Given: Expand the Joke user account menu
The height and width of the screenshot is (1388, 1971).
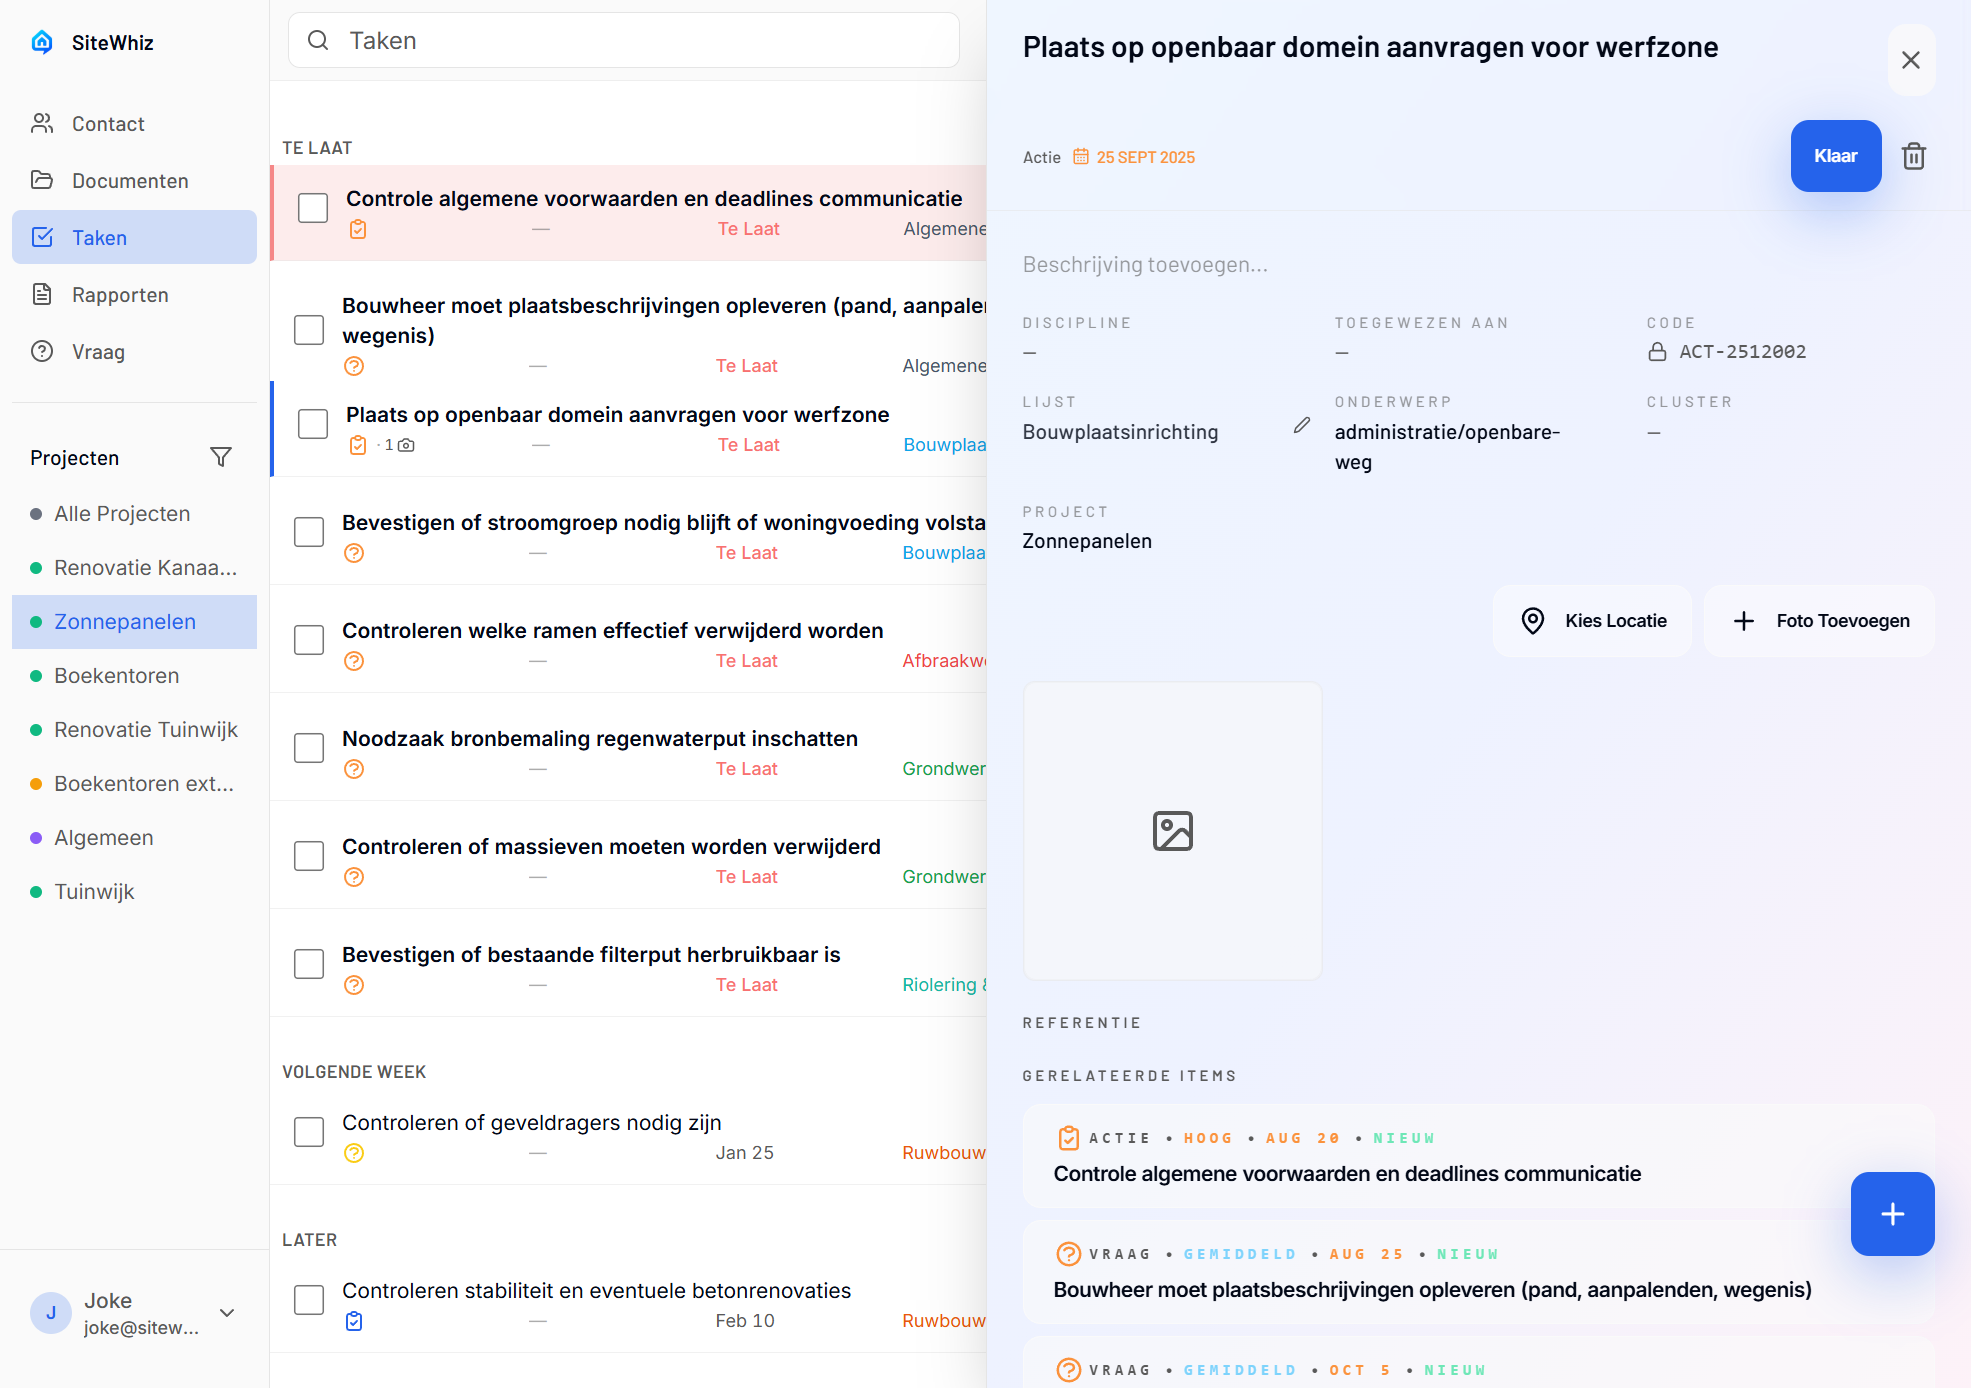Looking at the screenshot, I should pos(227,1313).
